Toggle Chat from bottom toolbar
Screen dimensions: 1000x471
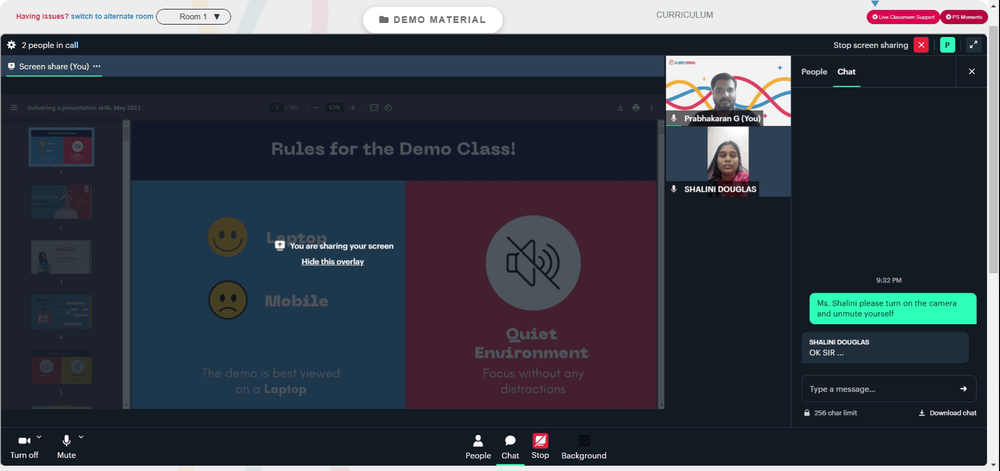(x=510, y=447)
